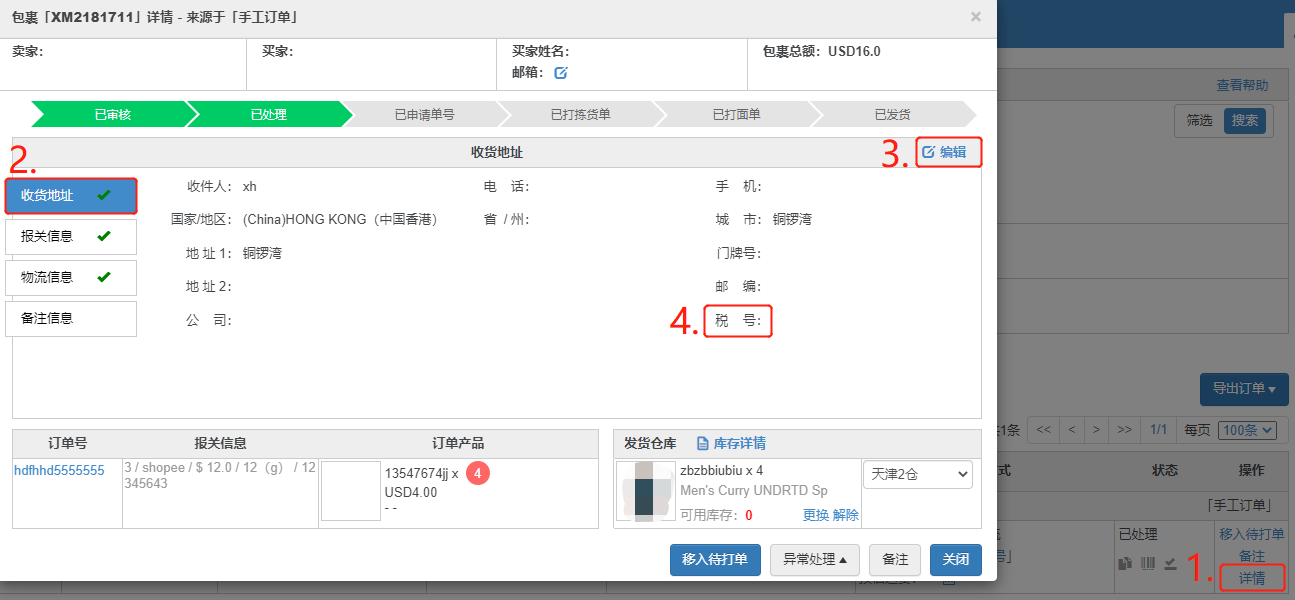Expand the 异常处理 dropdown button

coord(816,560)
